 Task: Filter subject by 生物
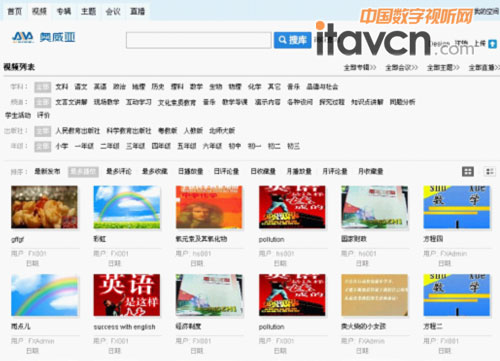[x=216, y=87]
